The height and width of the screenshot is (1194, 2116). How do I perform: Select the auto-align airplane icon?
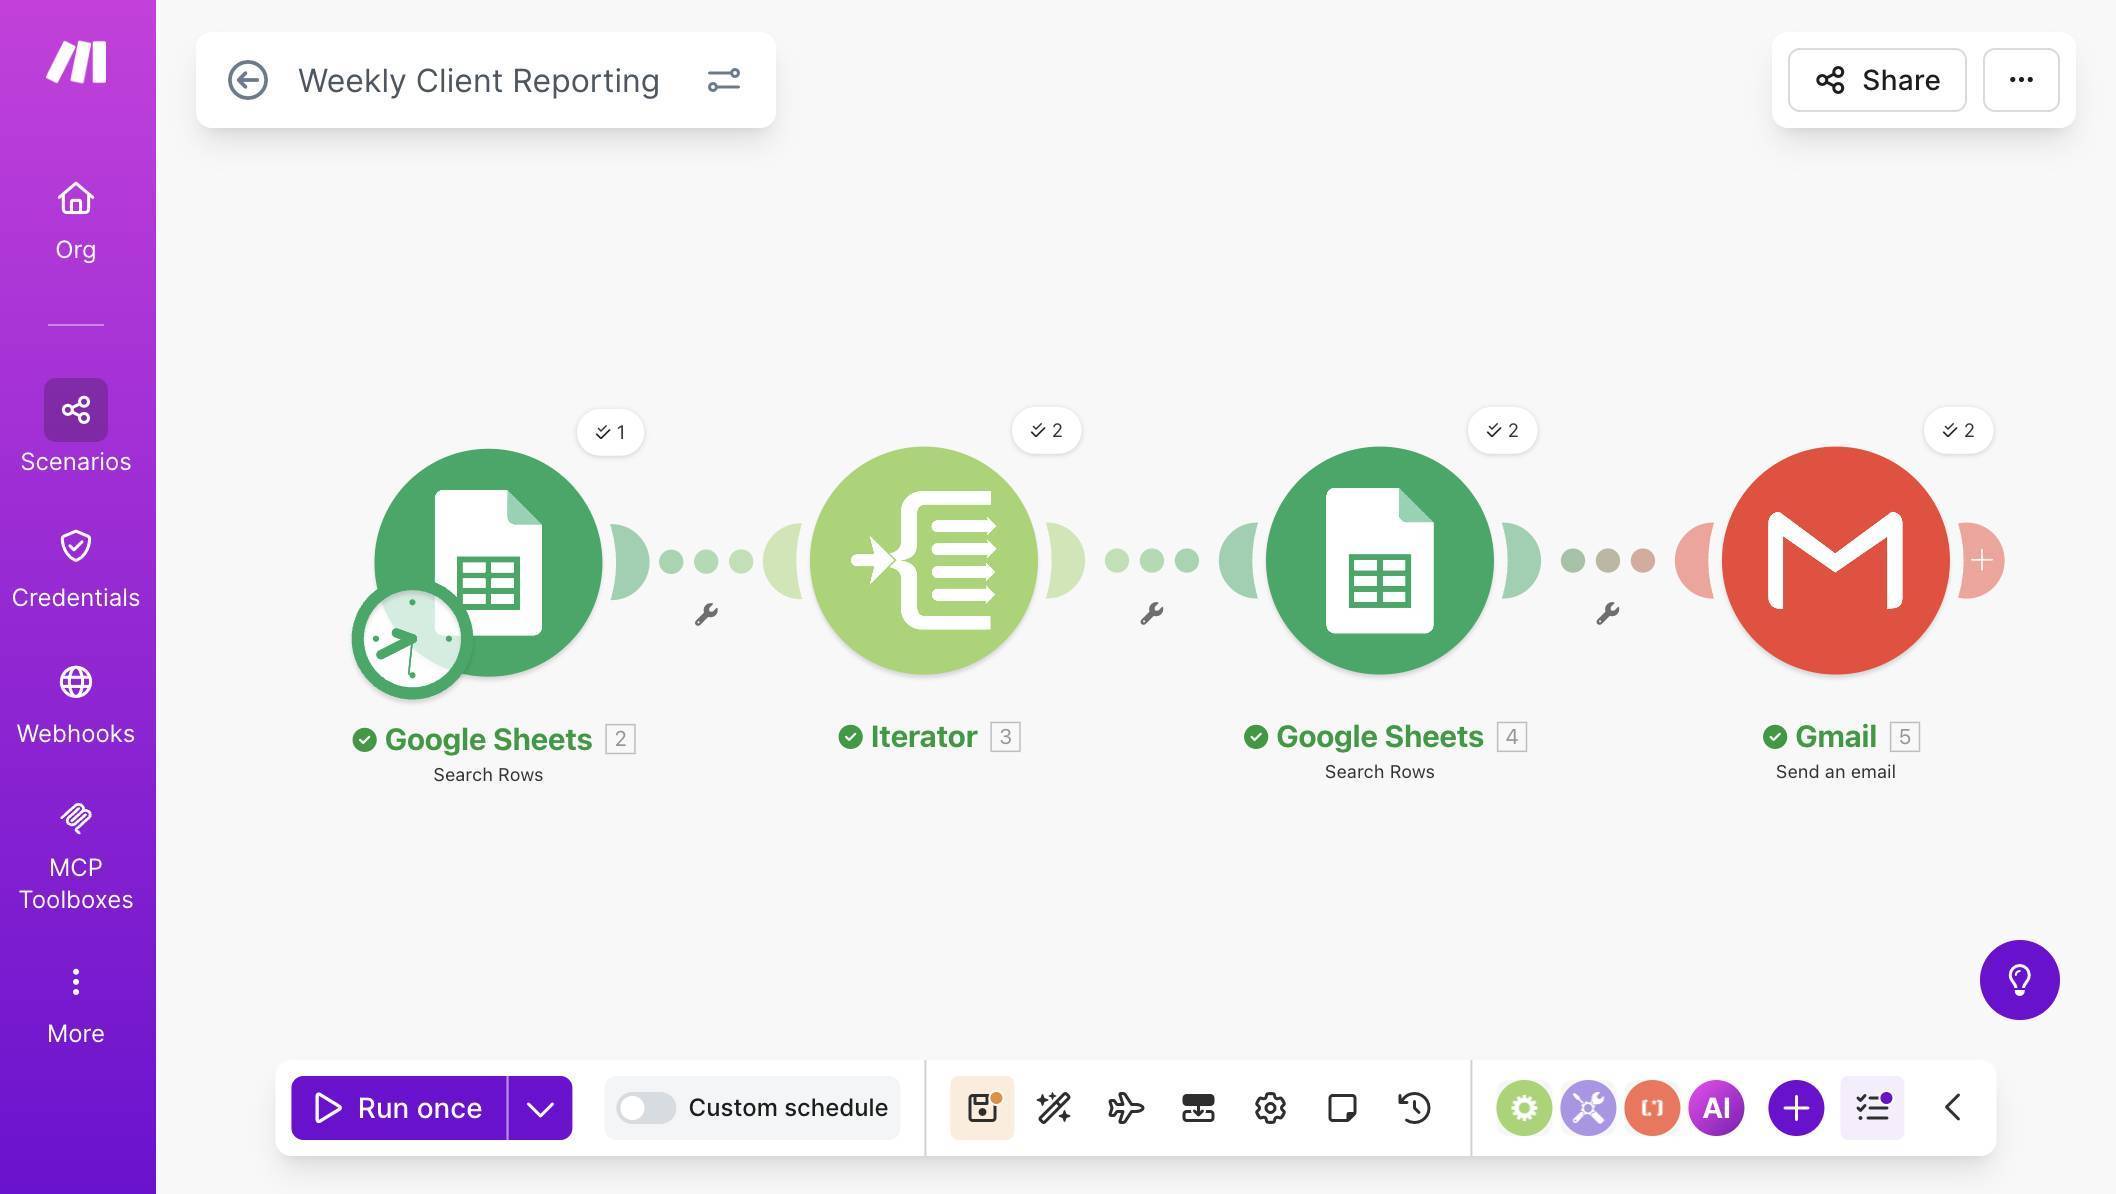point(1125,1107)
